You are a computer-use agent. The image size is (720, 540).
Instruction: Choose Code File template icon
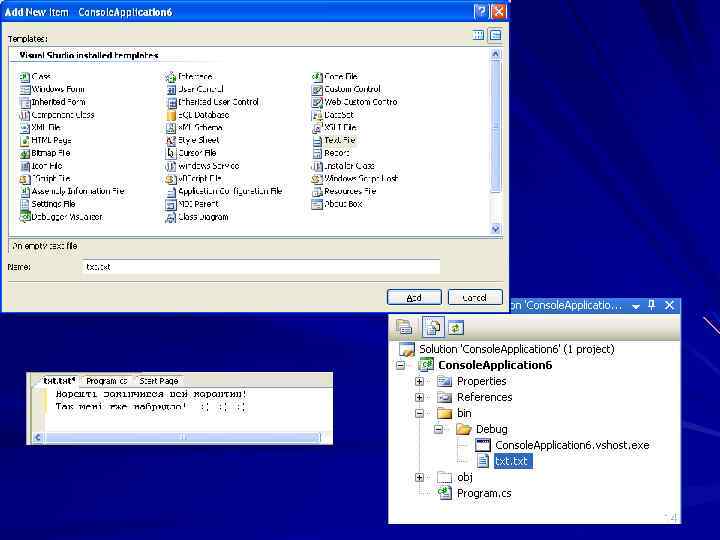pos(317,77)
